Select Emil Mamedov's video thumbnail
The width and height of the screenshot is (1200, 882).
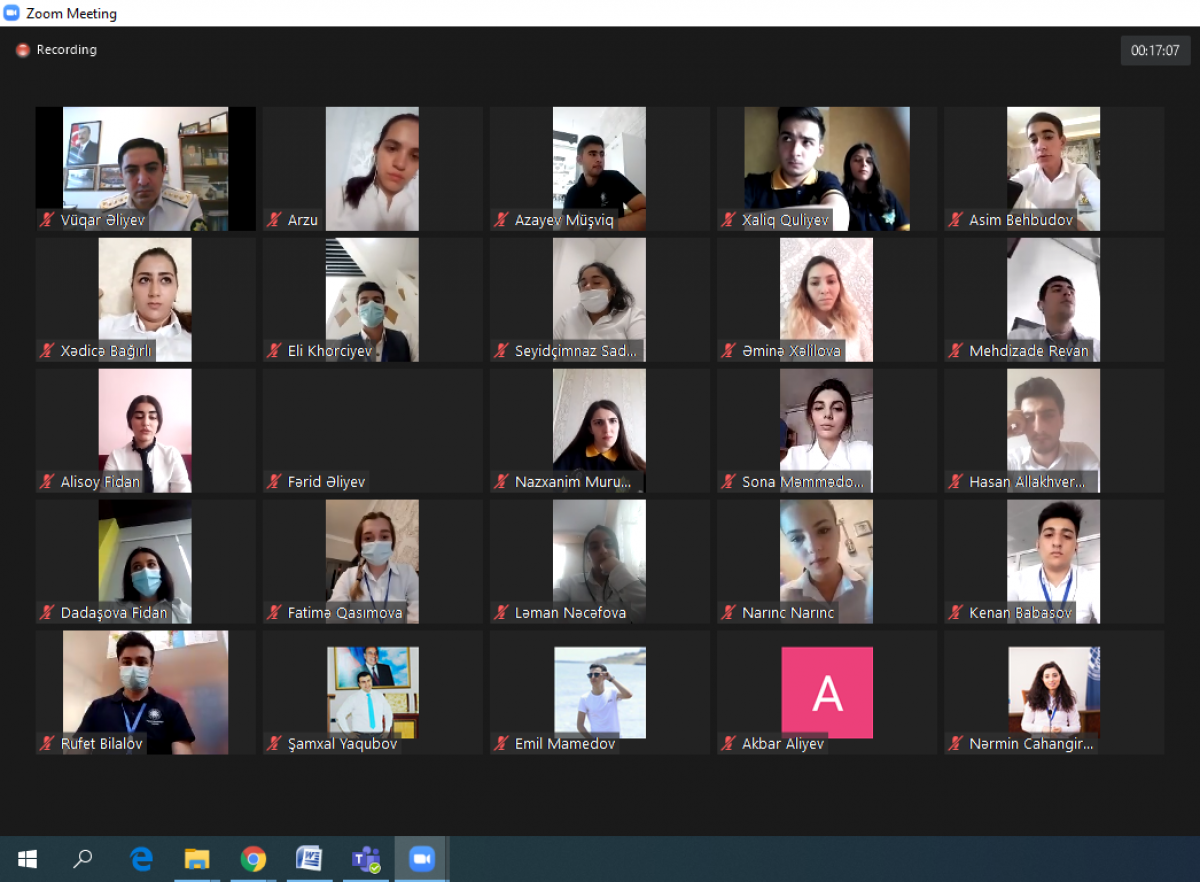tap(599, 692)
